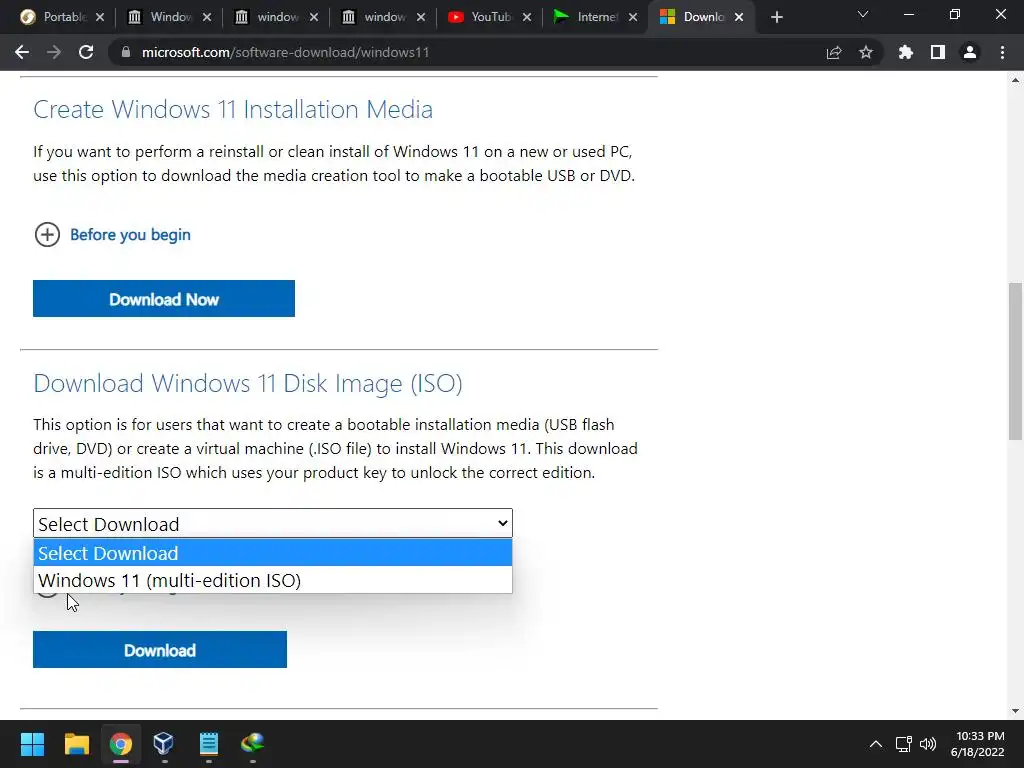Open the volume tray icon
The height and width of the screenshot is (768, 1024).
click(927, 744)
